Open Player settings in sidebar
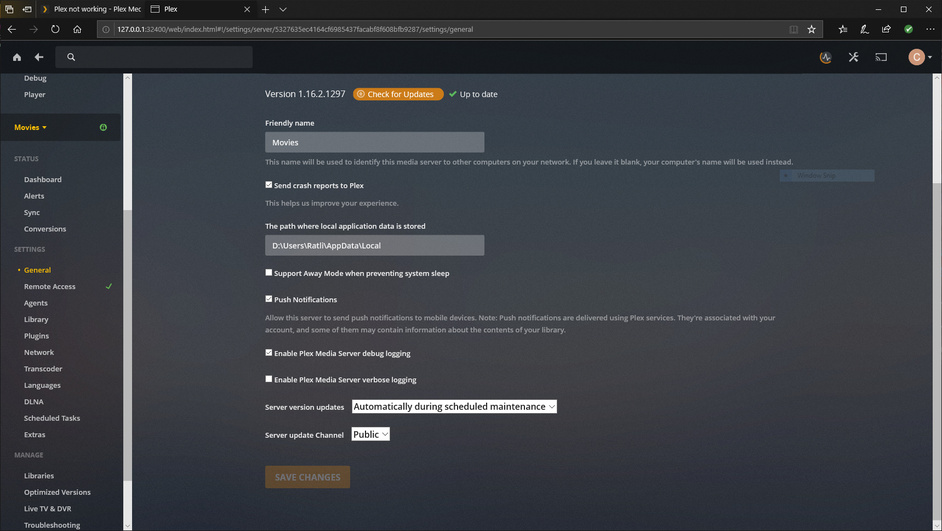Screen dimensions: 942x531 coord(34,95)
